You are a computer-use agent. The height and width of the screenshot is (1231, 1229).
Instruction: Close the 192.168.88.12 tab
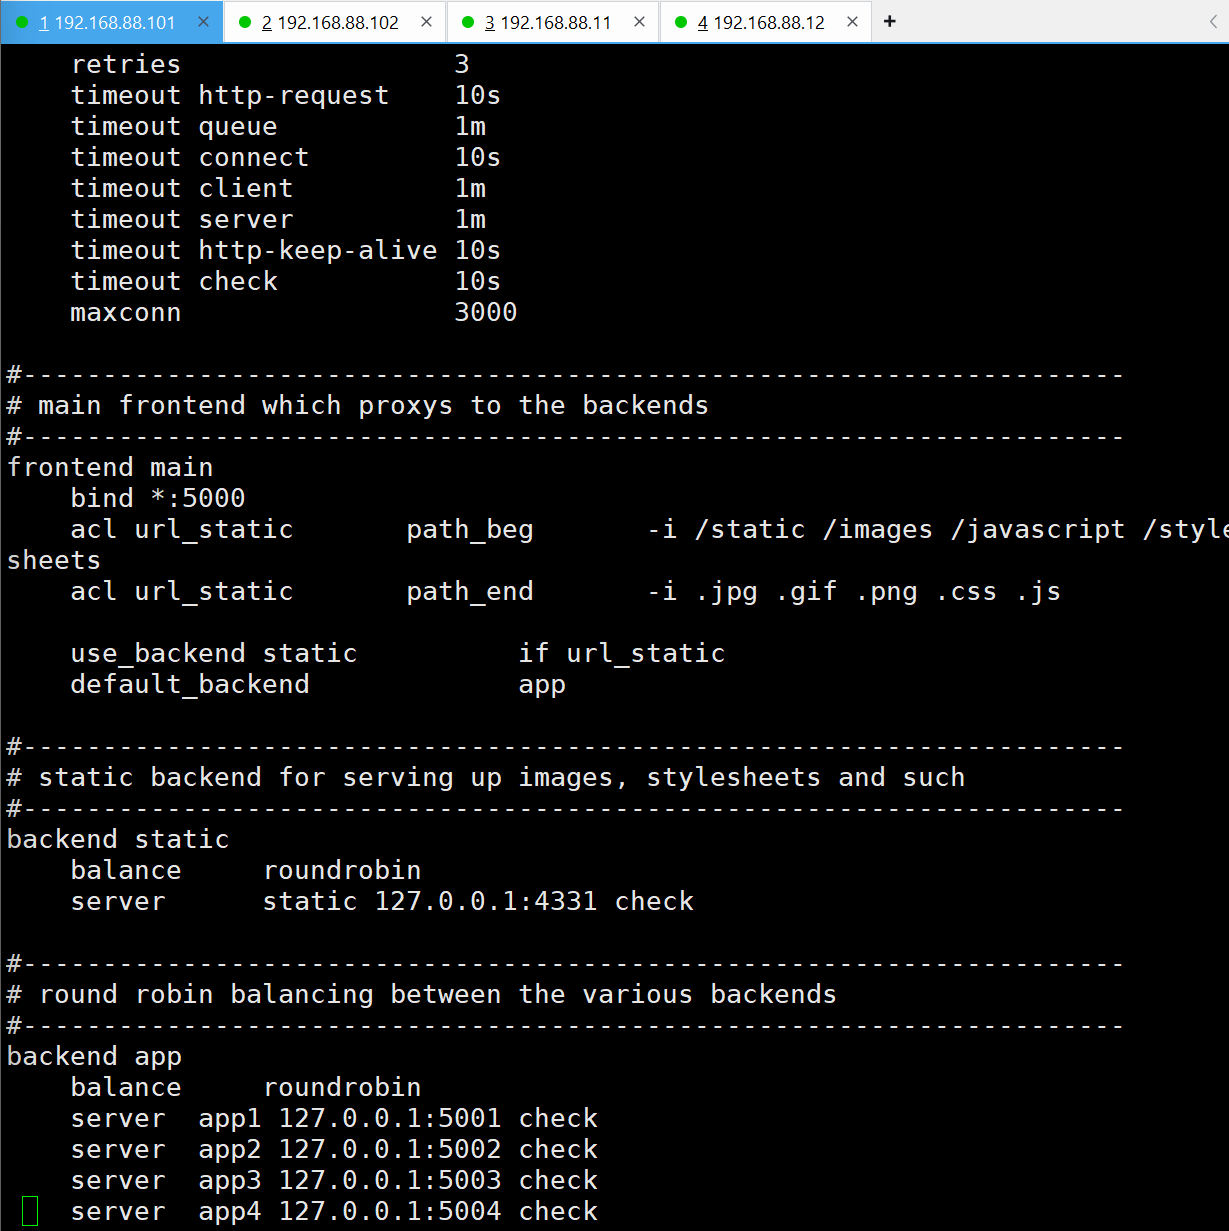[853, 22]
